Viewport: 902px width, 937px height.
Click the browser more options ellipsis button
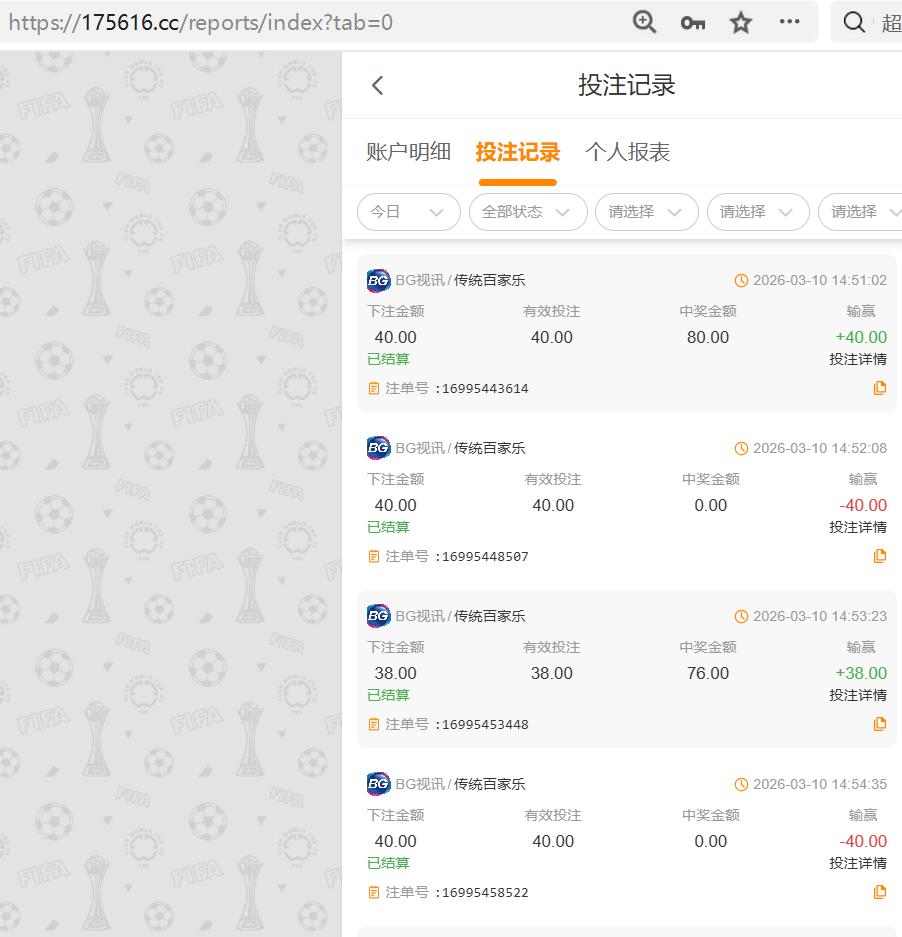click(788, 21)
